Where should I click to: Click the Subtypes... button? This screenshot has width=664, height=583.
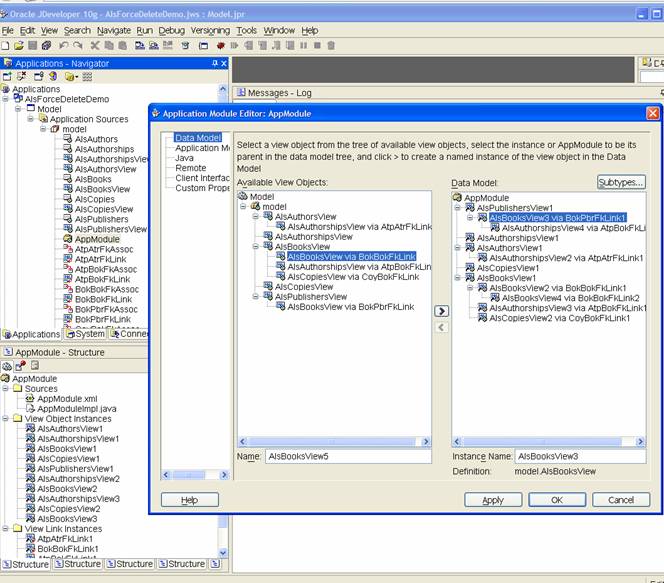pos(621,182)
